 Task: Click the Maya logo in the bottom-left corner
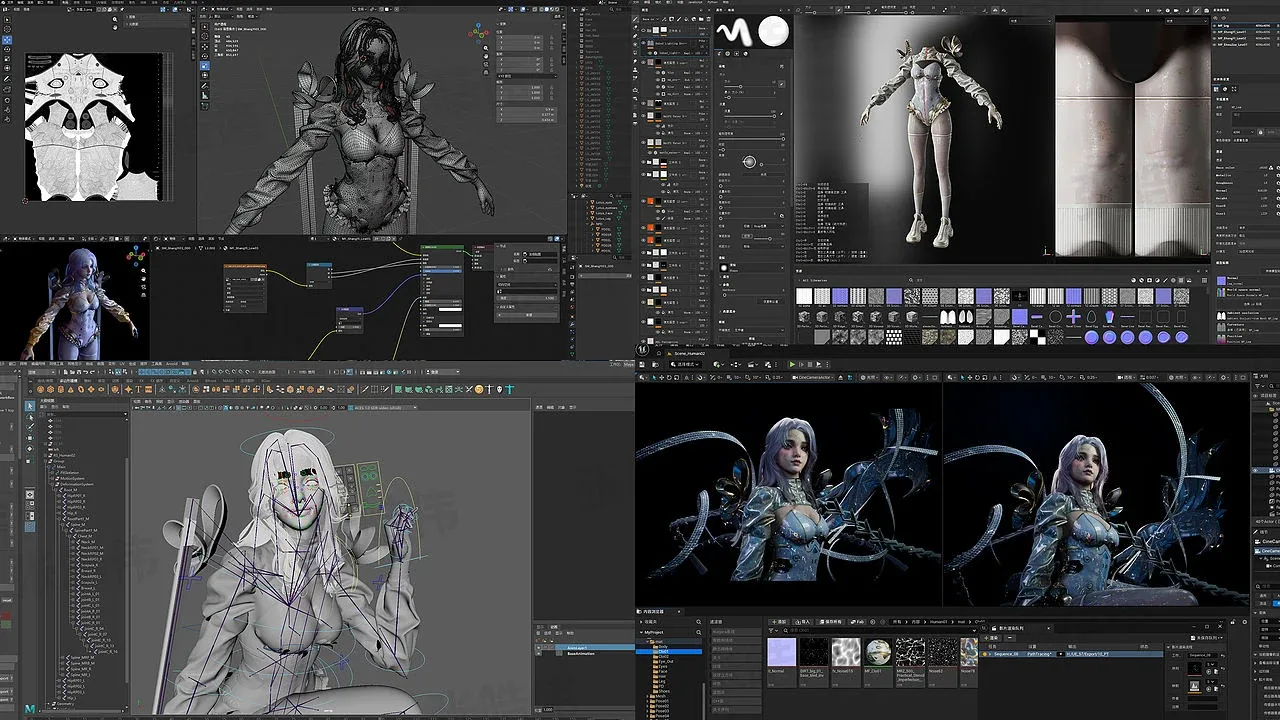(x=30, y=709)
